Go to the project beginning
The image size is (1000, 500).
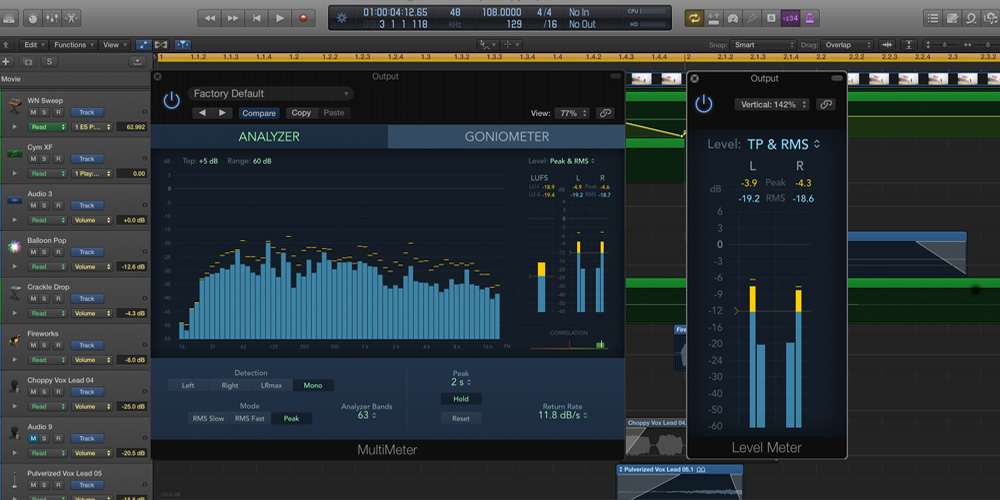(x=256, y=18)
